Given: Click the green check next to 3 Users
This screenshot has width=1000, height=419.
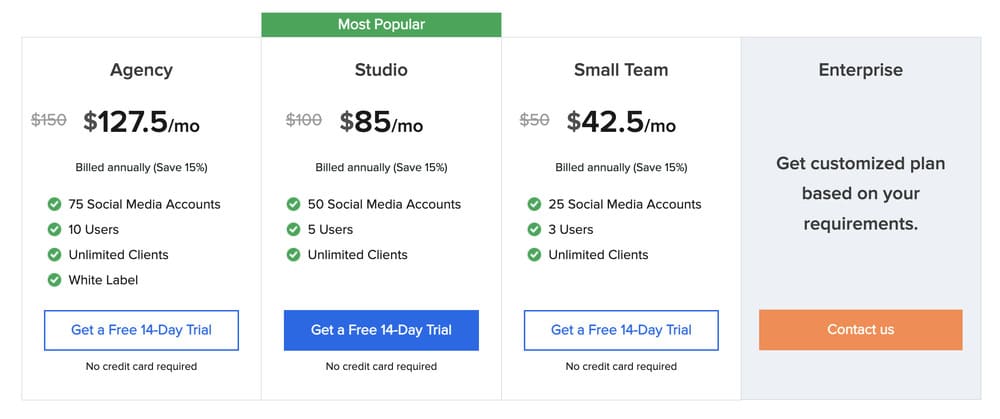Looking at the screenshot, I should click(534, 229).
